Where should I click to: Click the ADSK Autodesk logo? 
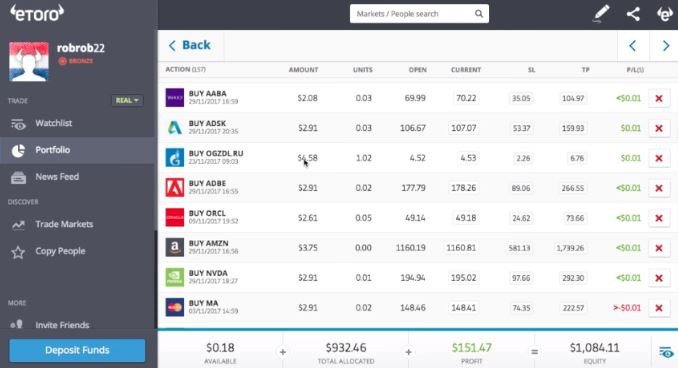[x=175, y=128]
